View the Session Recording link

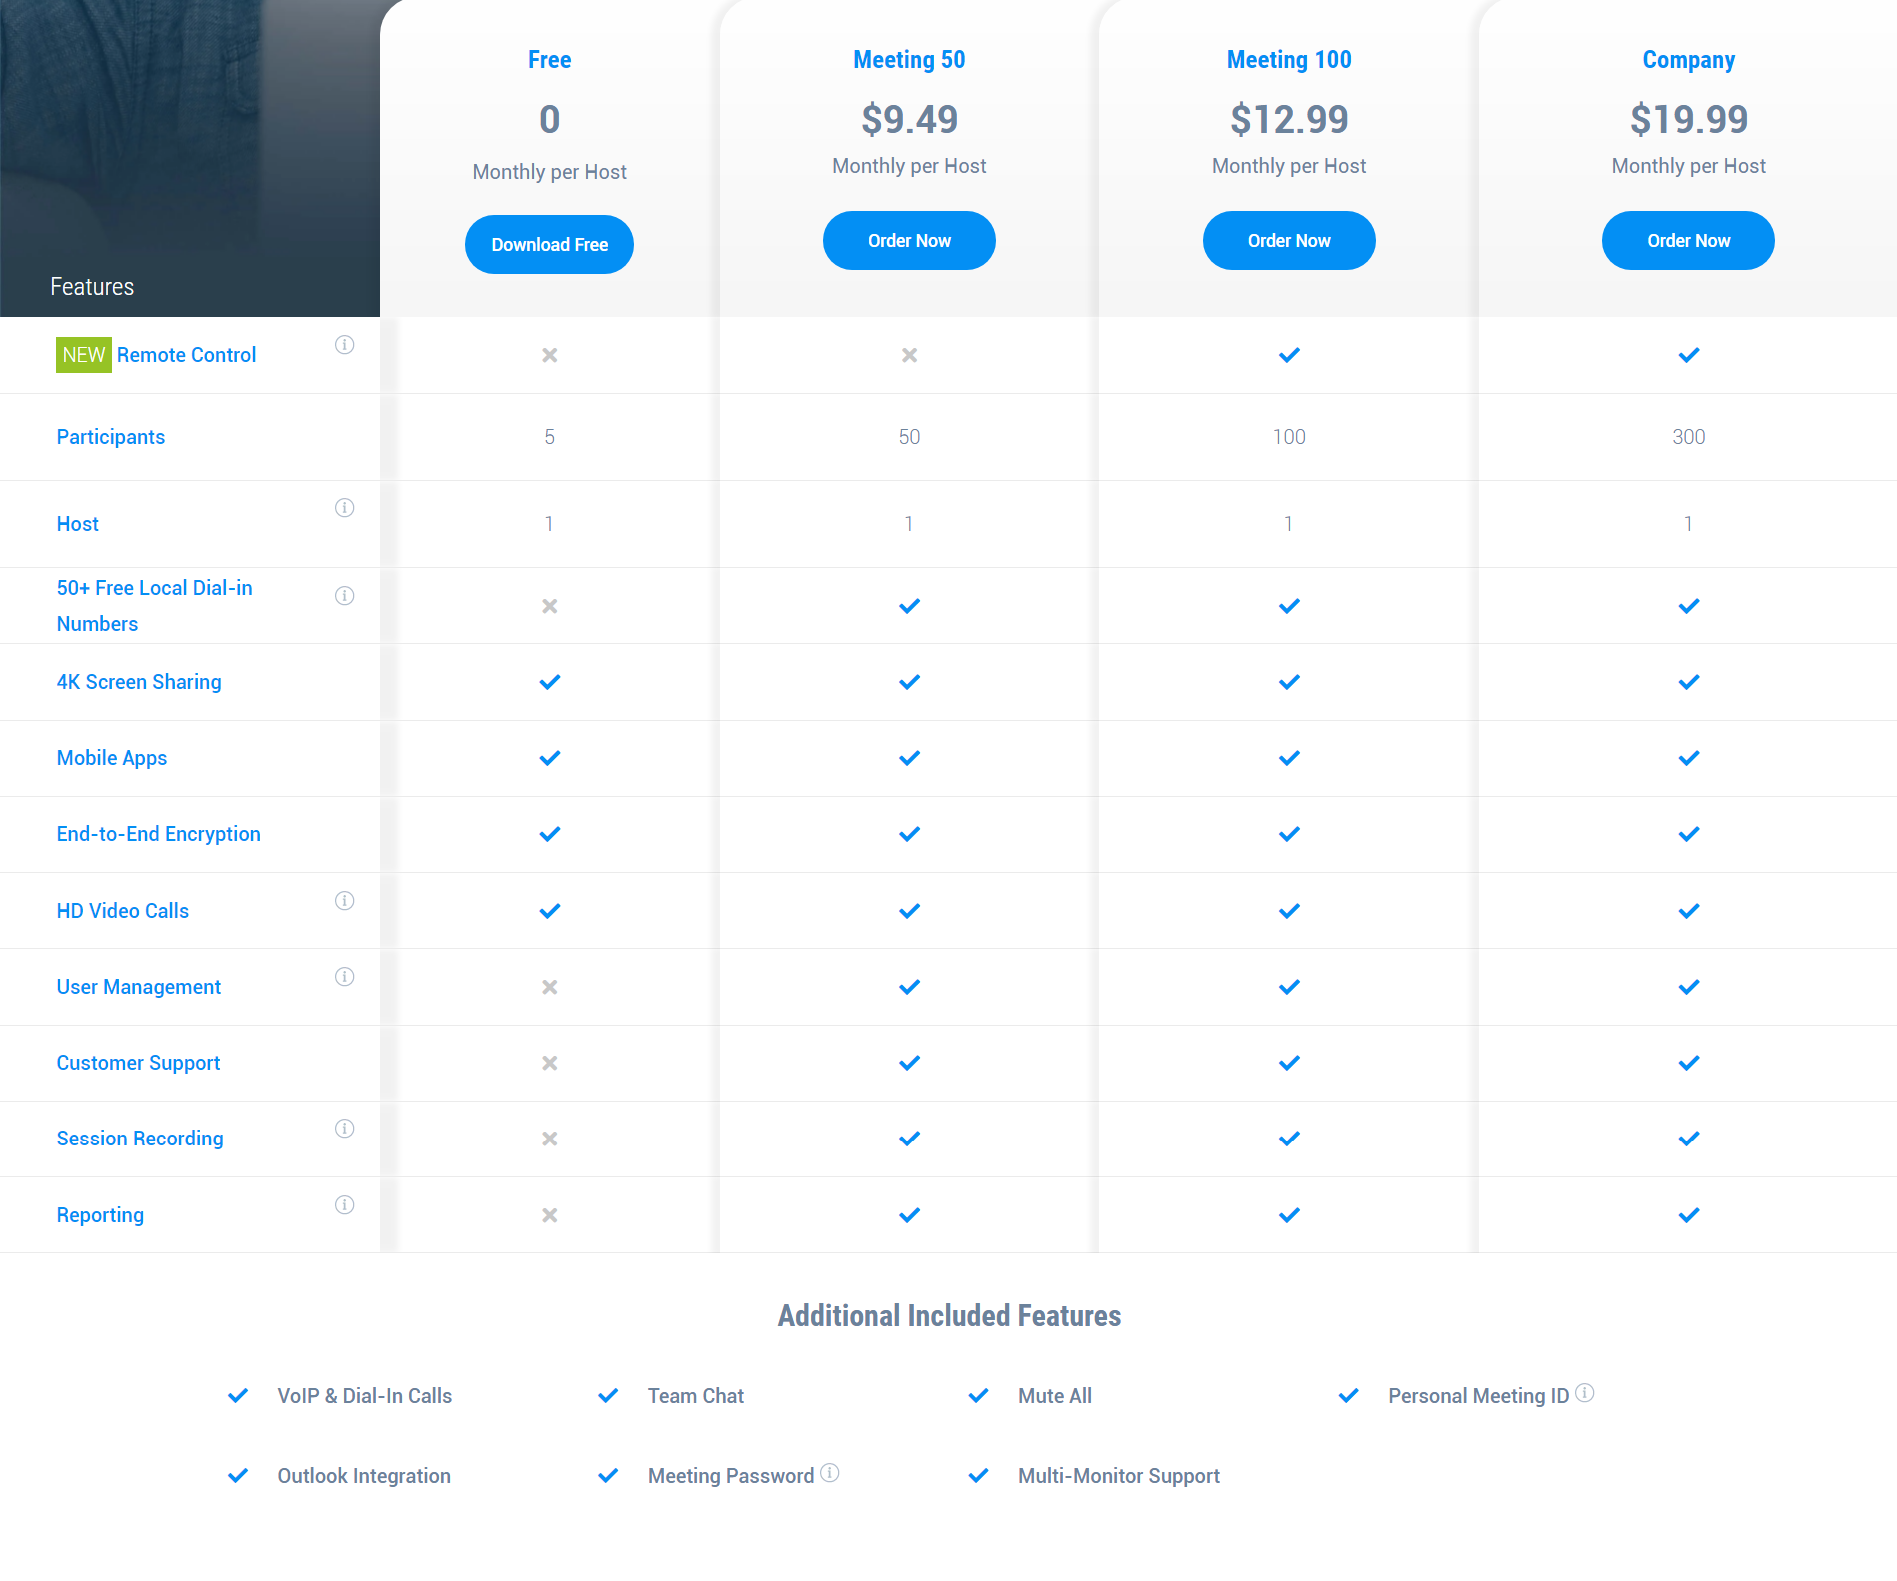(x=140, y=1139)
